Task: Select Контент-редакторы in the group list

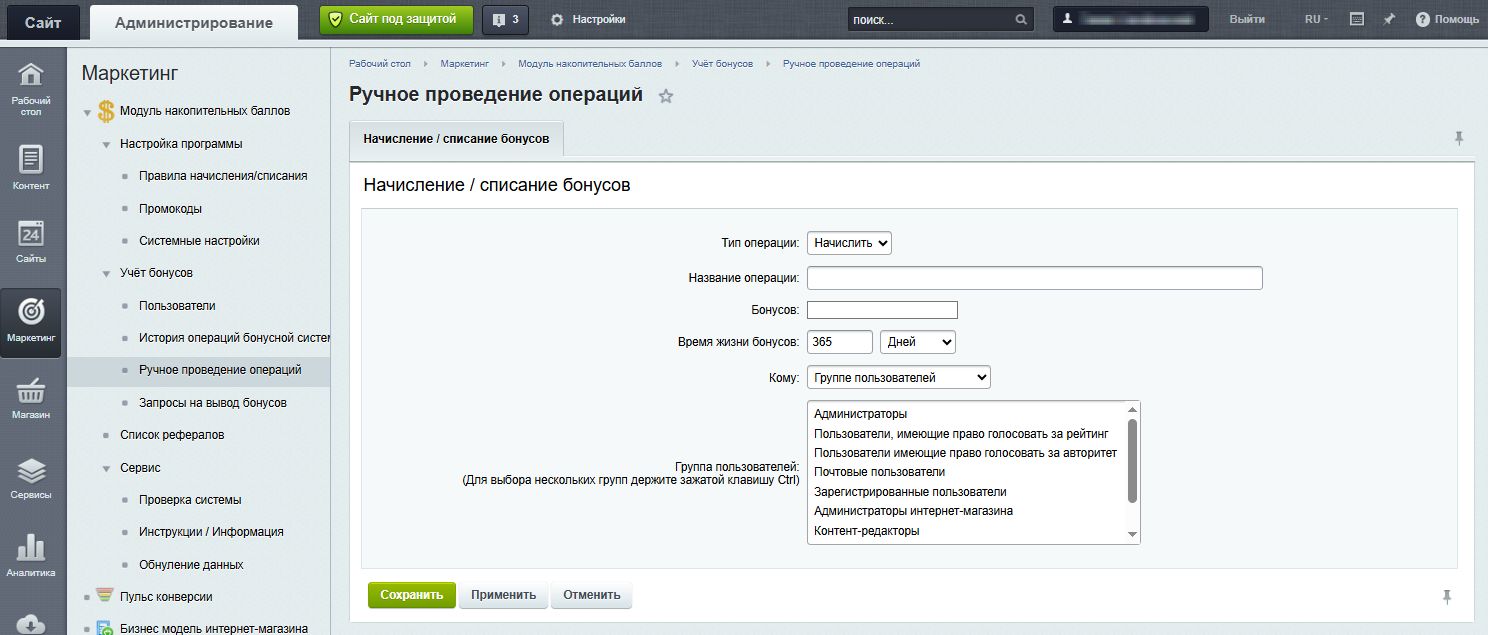Action: [866, 531]
